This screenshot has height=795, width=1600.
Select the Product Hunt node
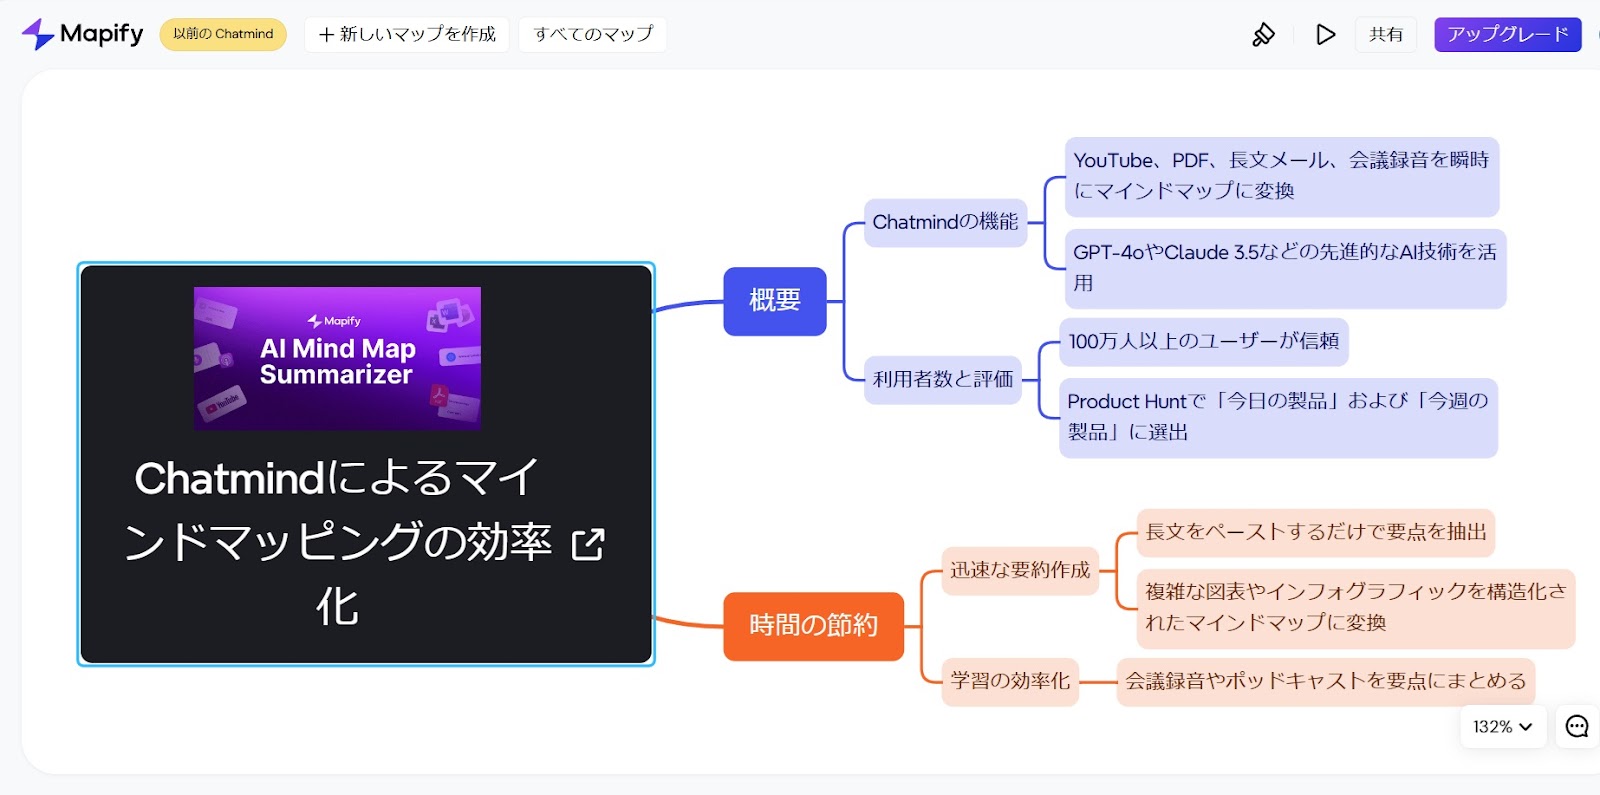(x=1279, y=418)
